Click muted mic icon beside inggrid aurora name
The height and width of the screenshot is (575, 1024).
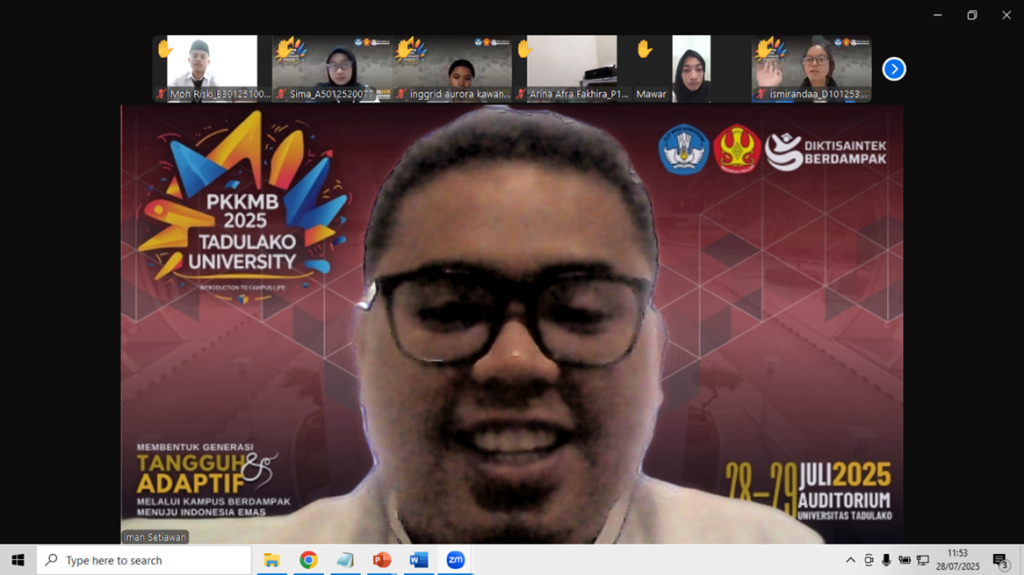coord(402,94)
